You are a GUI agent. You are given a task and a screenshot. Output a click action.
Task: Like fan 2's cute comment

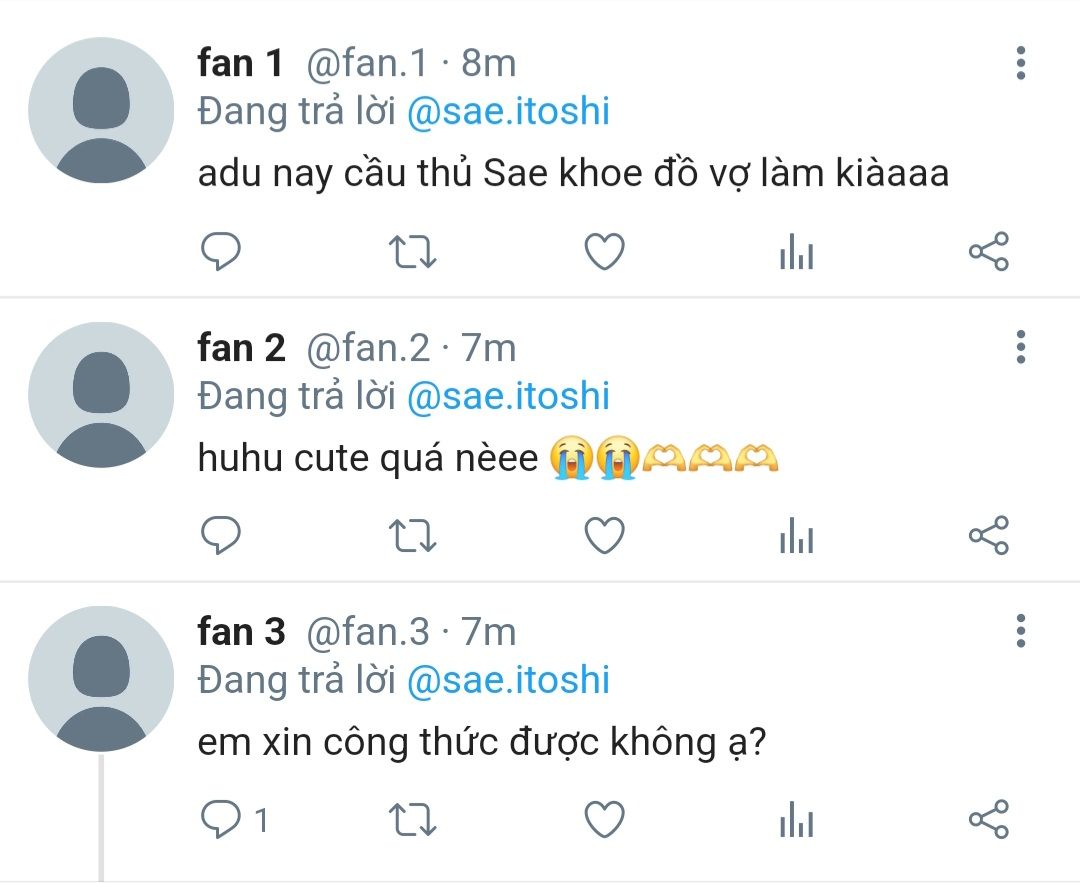pos(605,535)
